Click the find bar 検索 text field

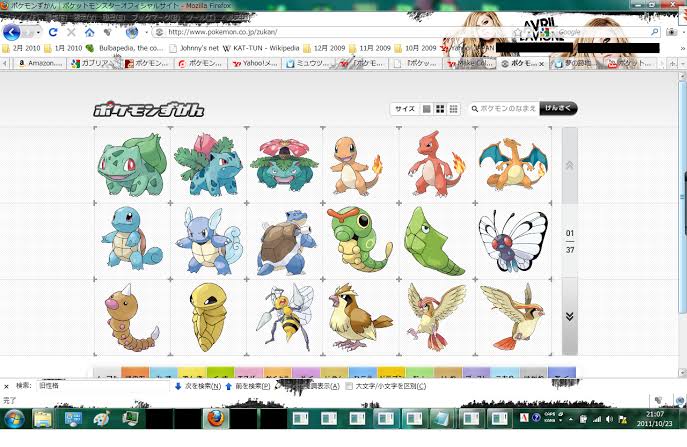[103, 386]
